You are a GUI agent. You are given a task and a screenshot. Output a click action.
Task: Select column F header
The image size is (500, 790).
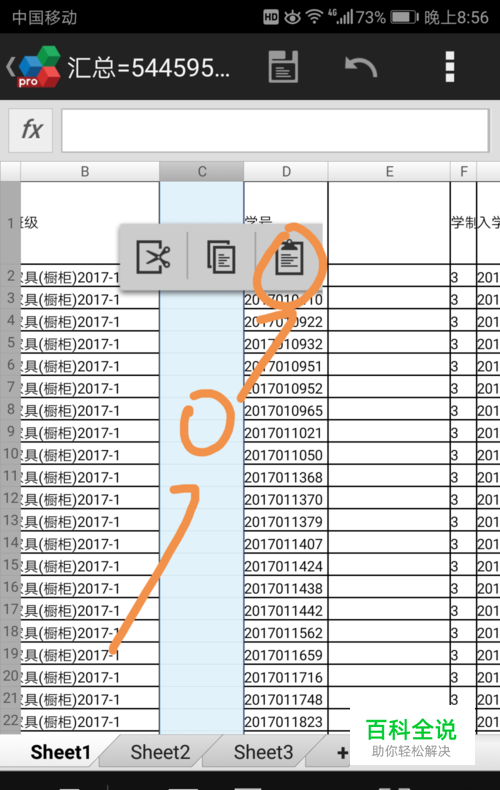(463, 172)
